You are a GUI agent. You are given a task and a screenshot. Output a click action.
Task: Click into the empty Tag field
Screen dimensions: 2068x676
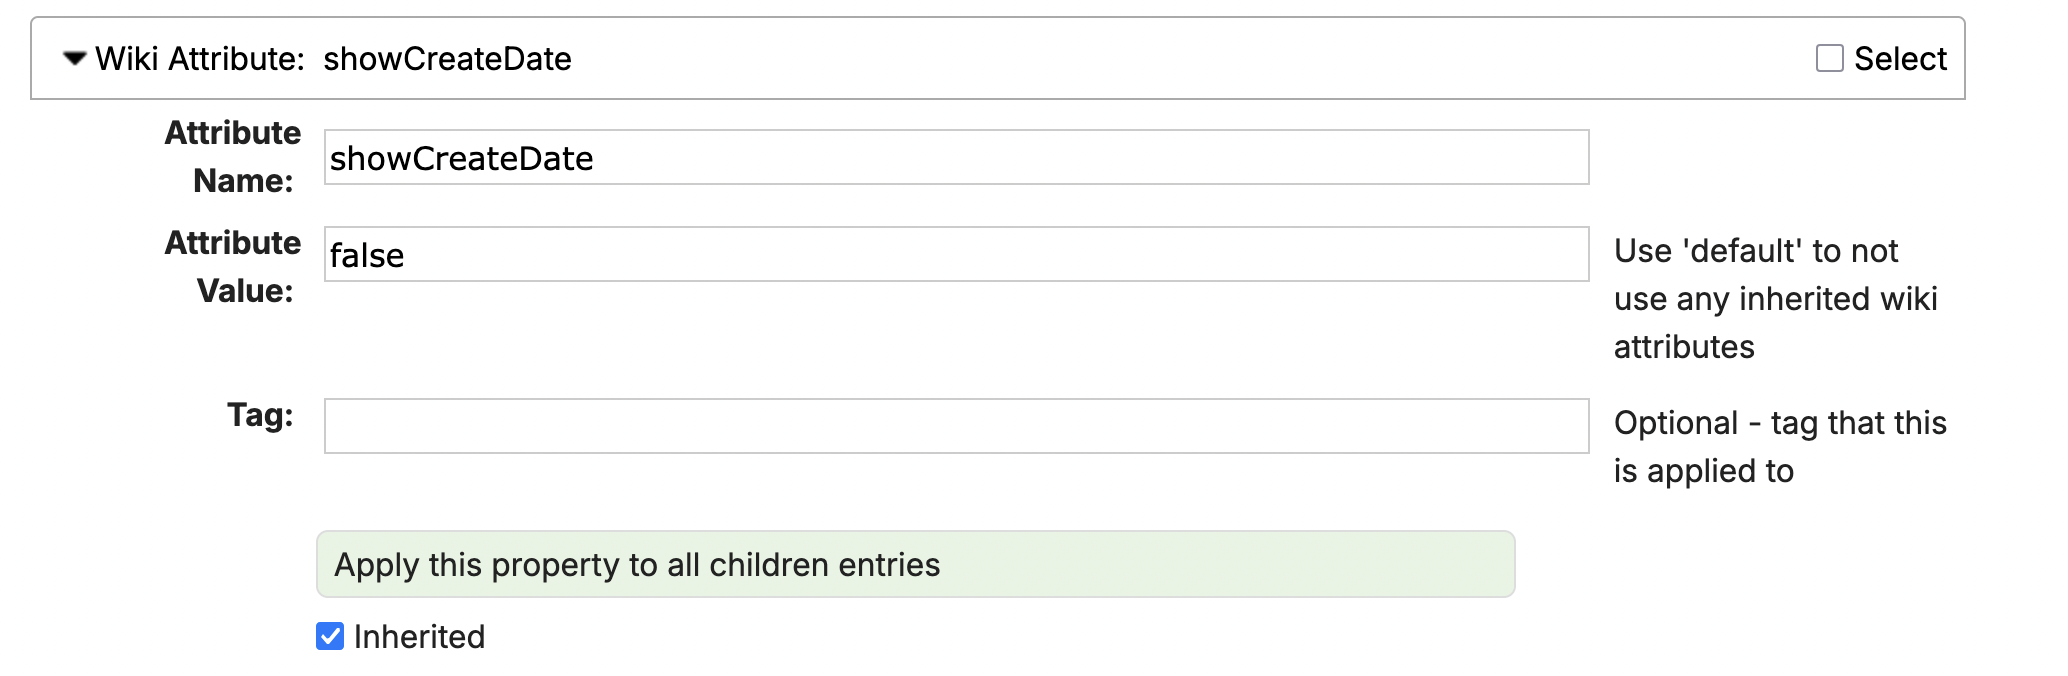(x=956, y=426)
